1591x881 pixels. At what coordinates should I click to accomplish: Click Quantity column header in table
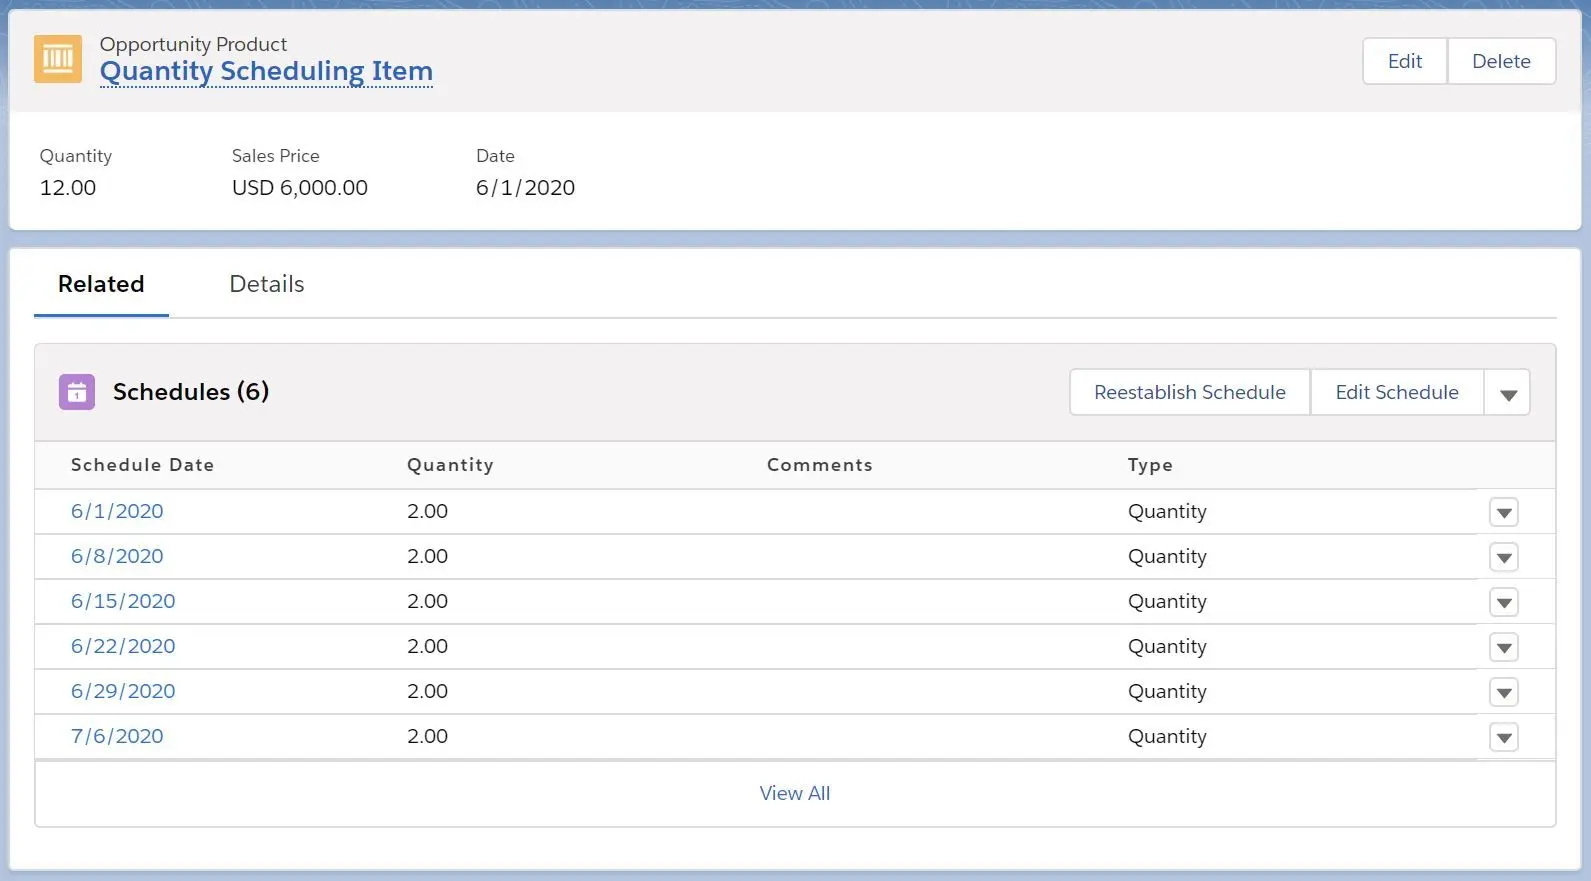point(450,465)
